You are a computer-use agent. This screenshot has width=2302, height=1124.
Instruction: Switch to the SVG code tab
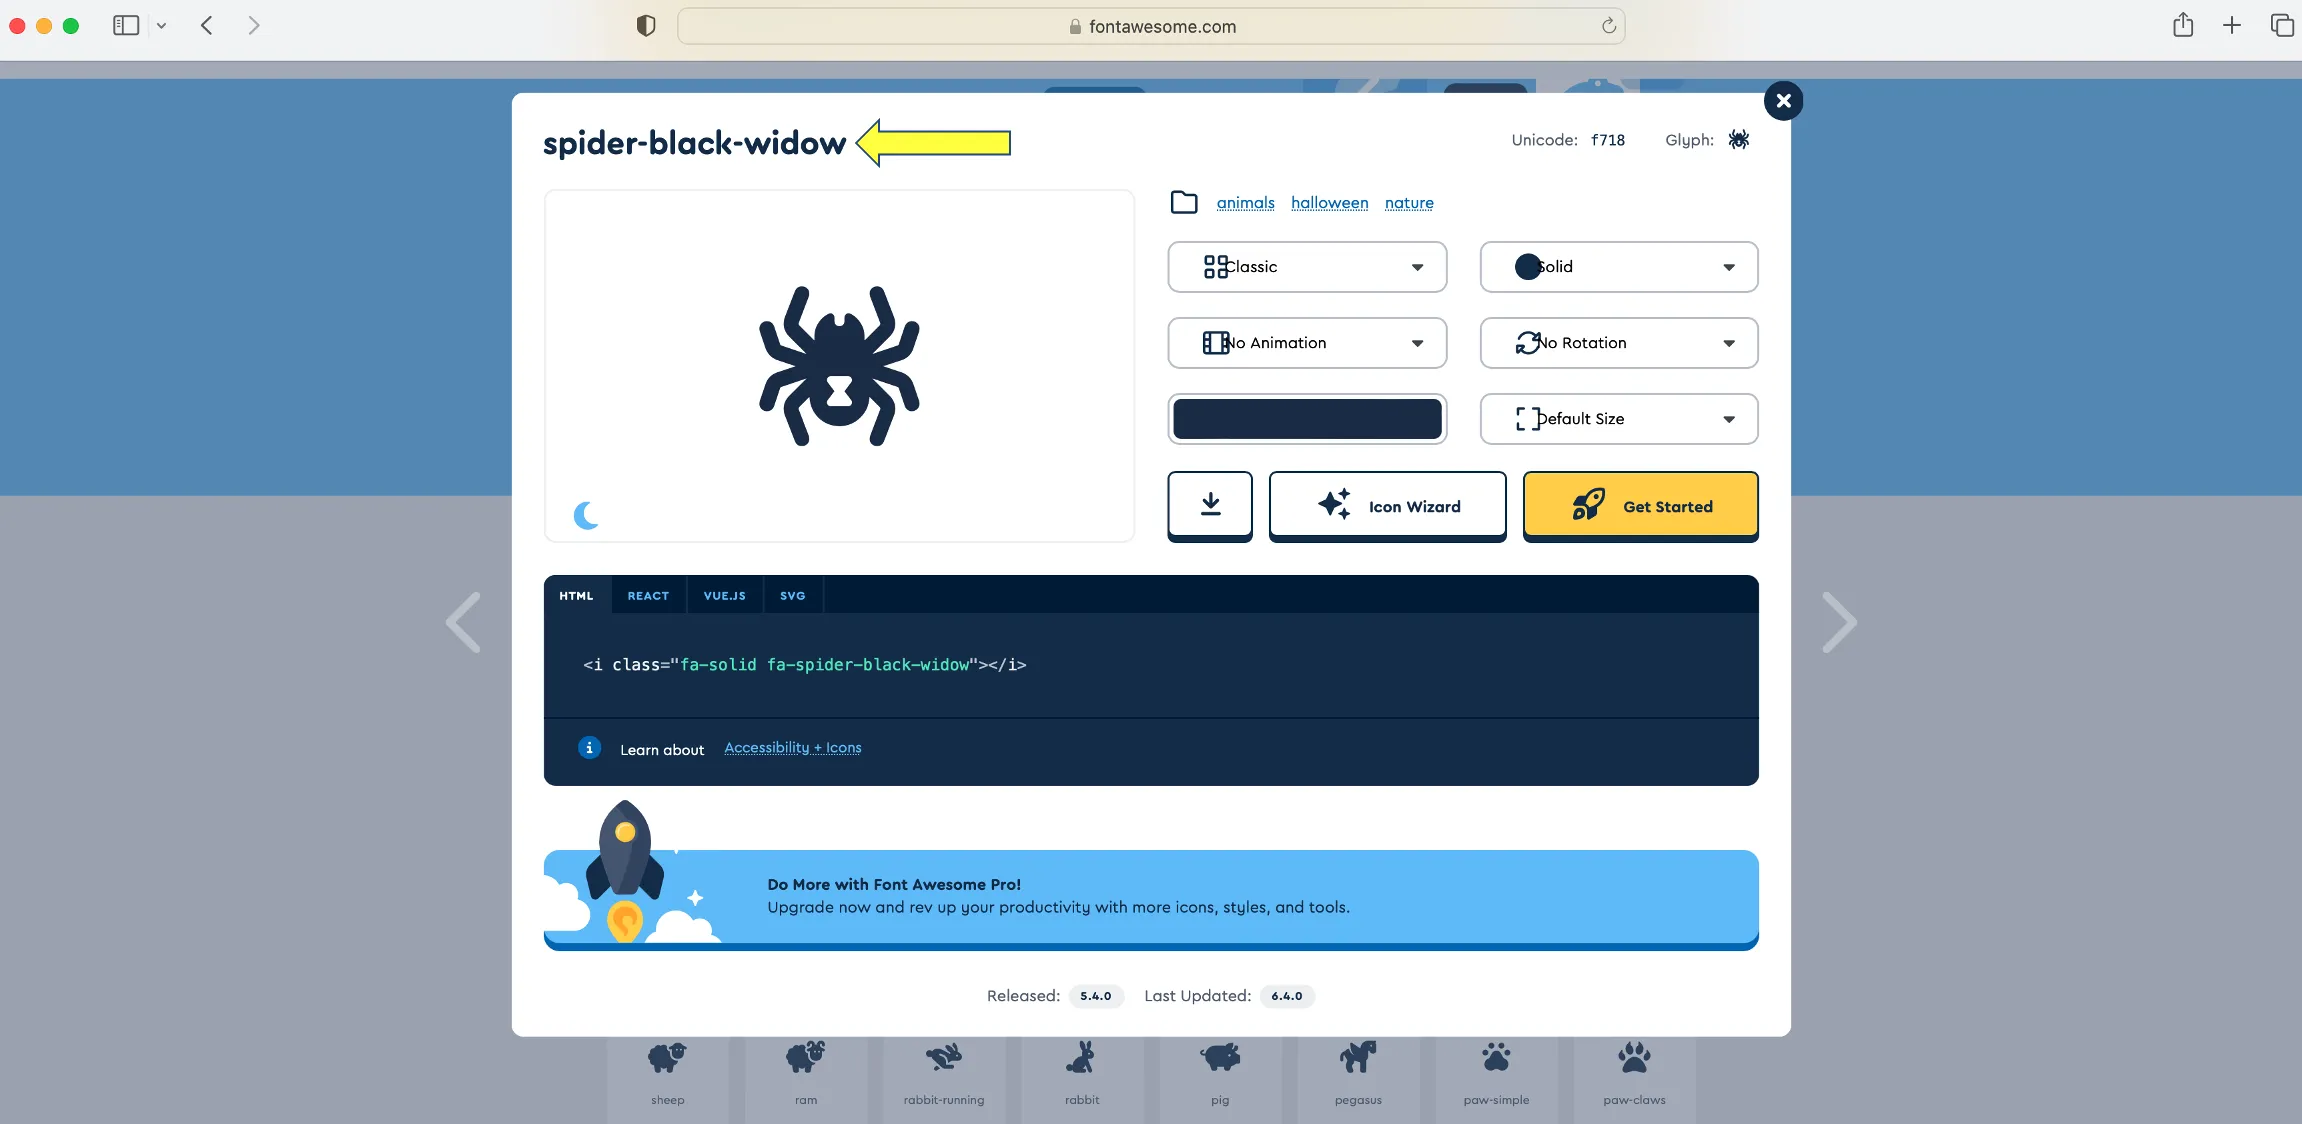coord(792,595)
